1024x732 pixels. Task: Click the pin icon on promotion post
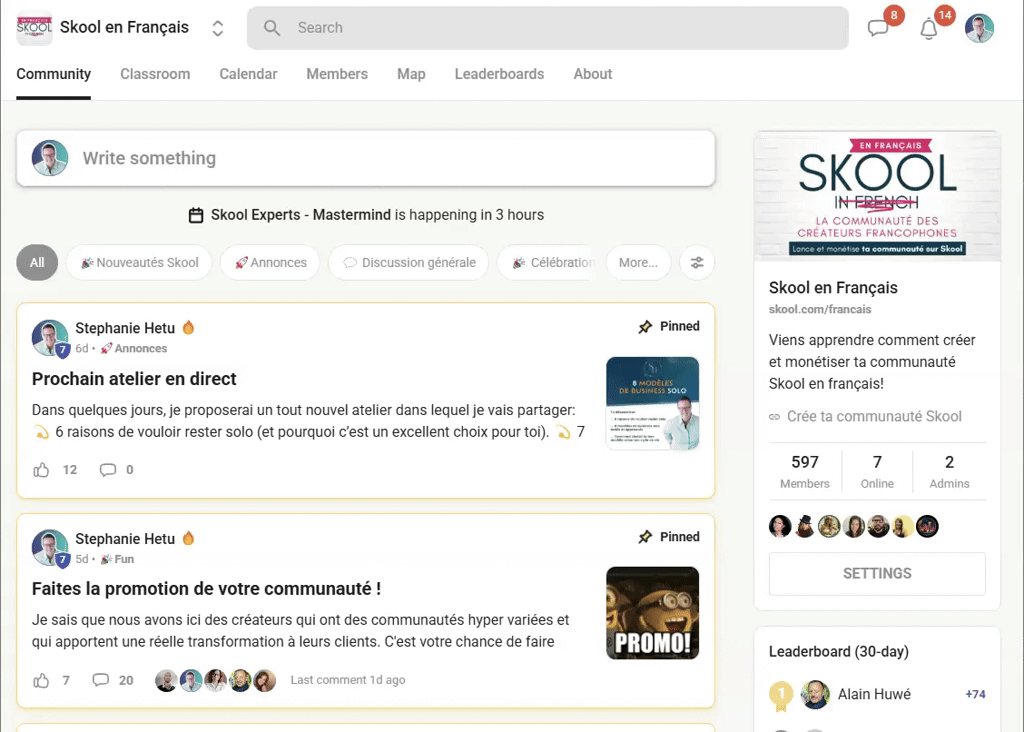[645, 537]
